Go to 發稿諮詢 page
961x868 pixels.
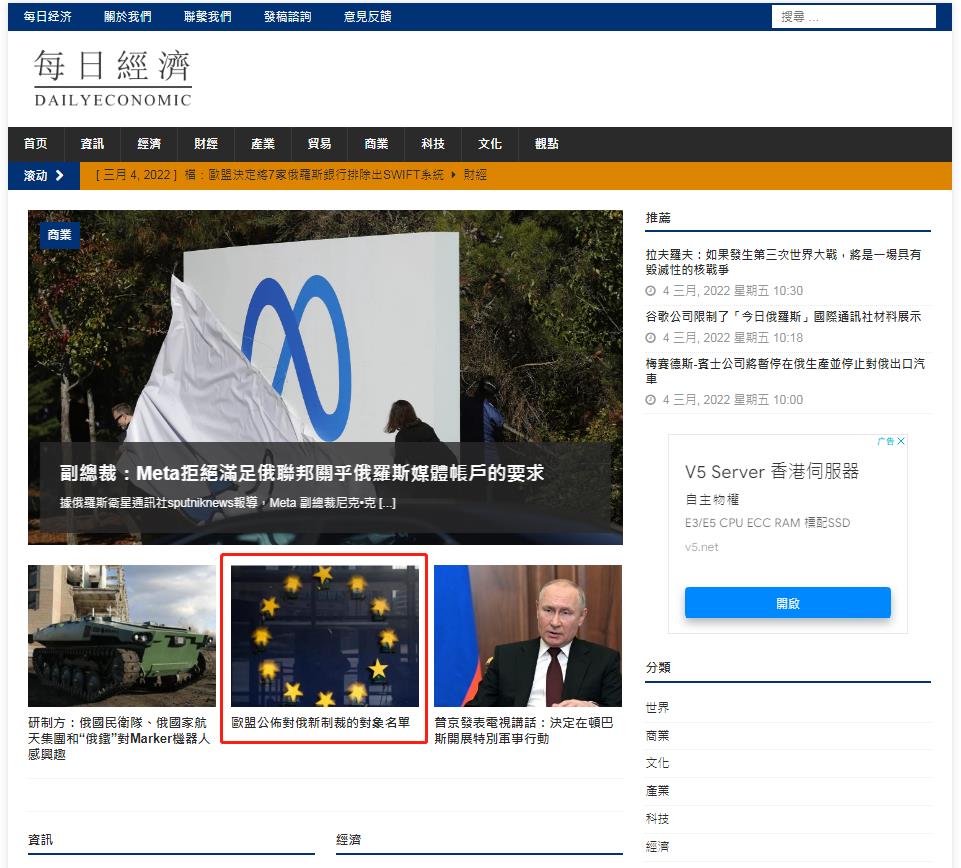point(287,17)
